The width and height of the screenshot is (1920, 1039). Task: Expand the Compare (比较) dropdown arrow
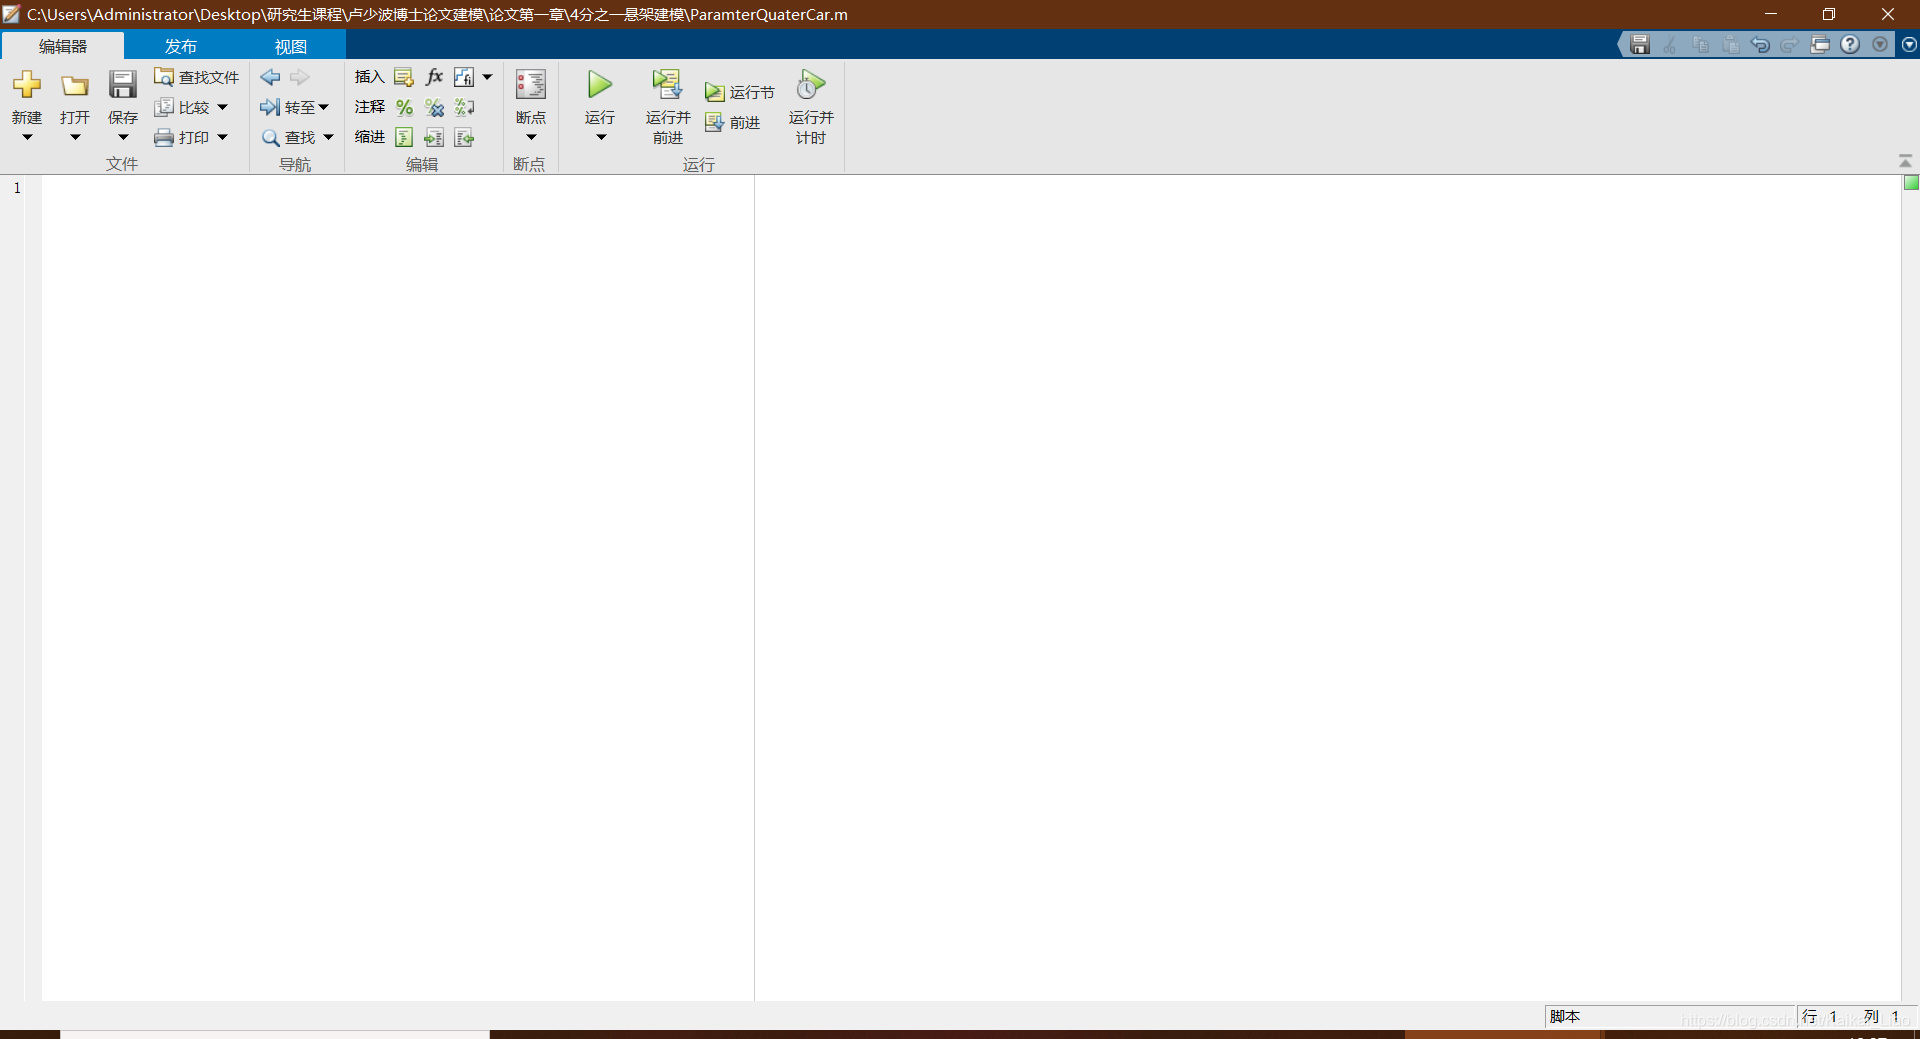222,107
